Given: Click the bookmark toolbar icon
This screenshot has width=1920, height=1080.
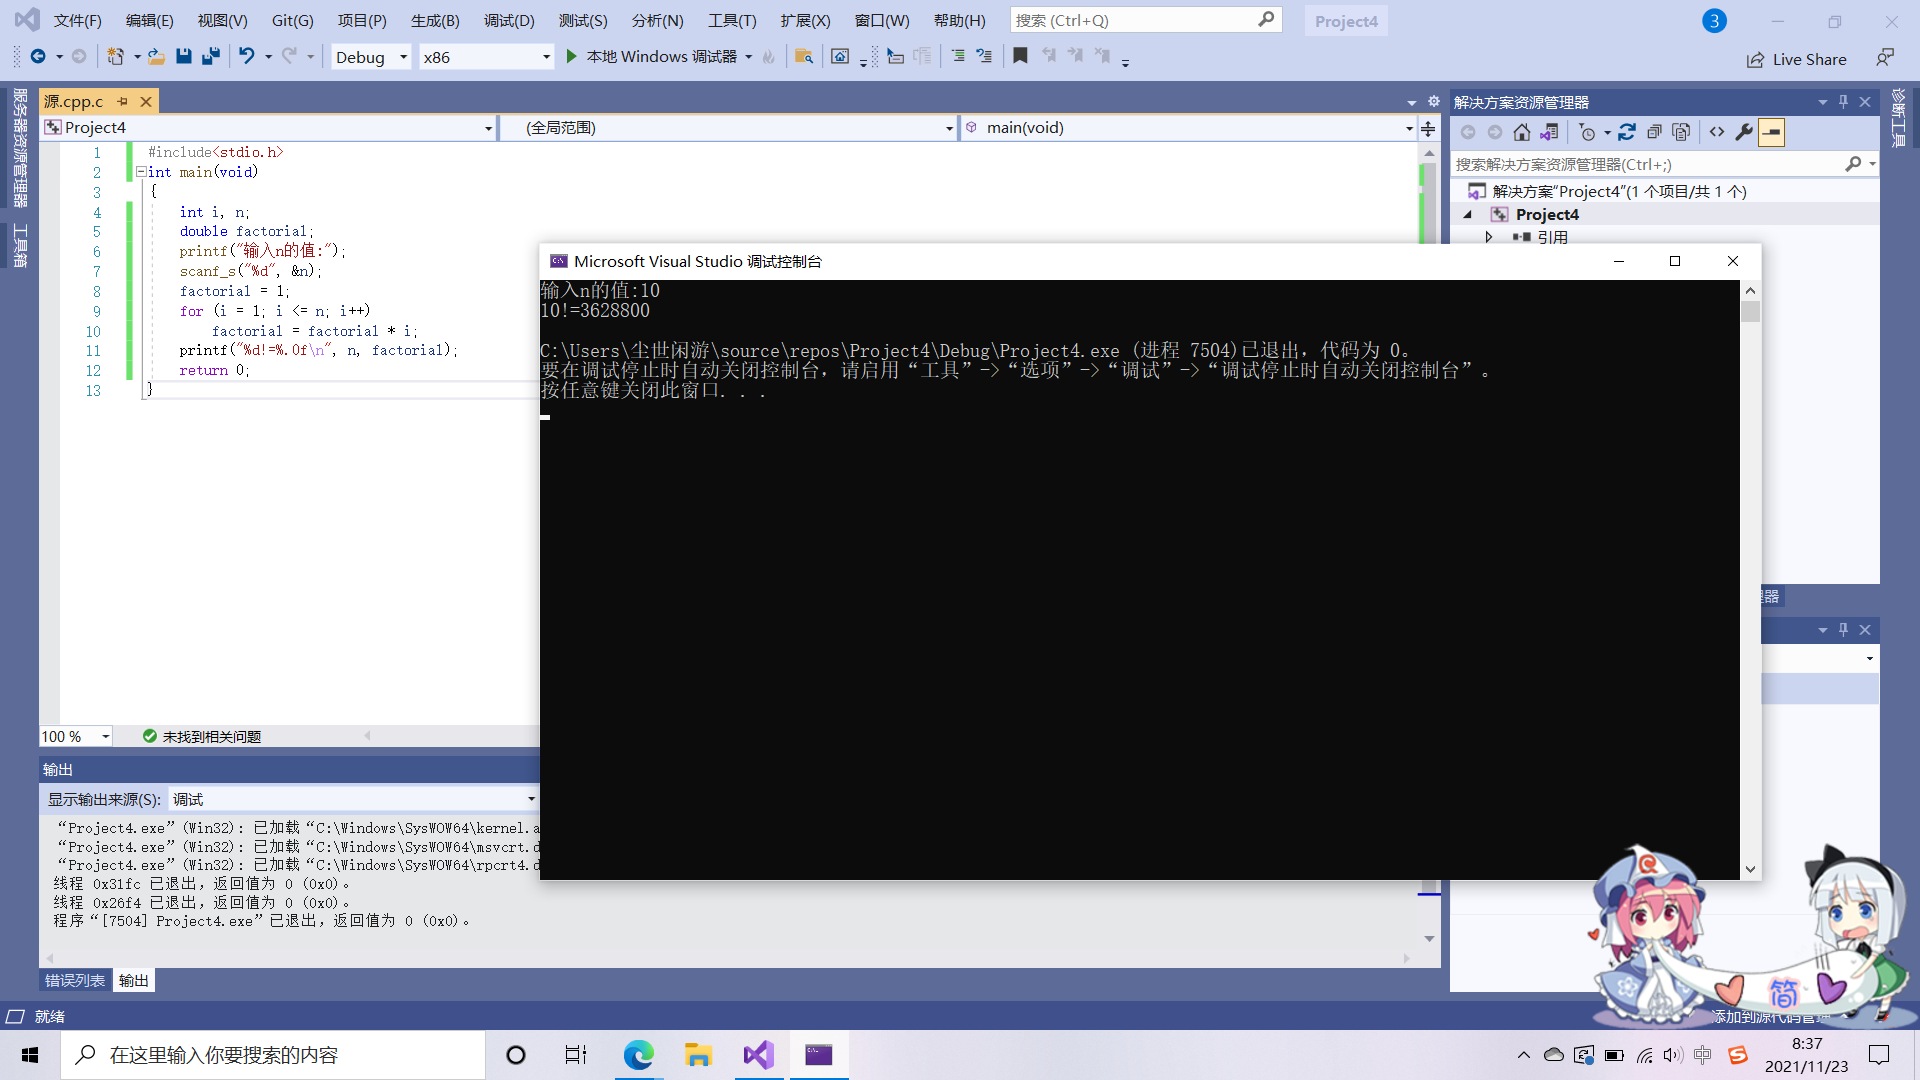Looking at the screenshot, I should (1020, 57).
